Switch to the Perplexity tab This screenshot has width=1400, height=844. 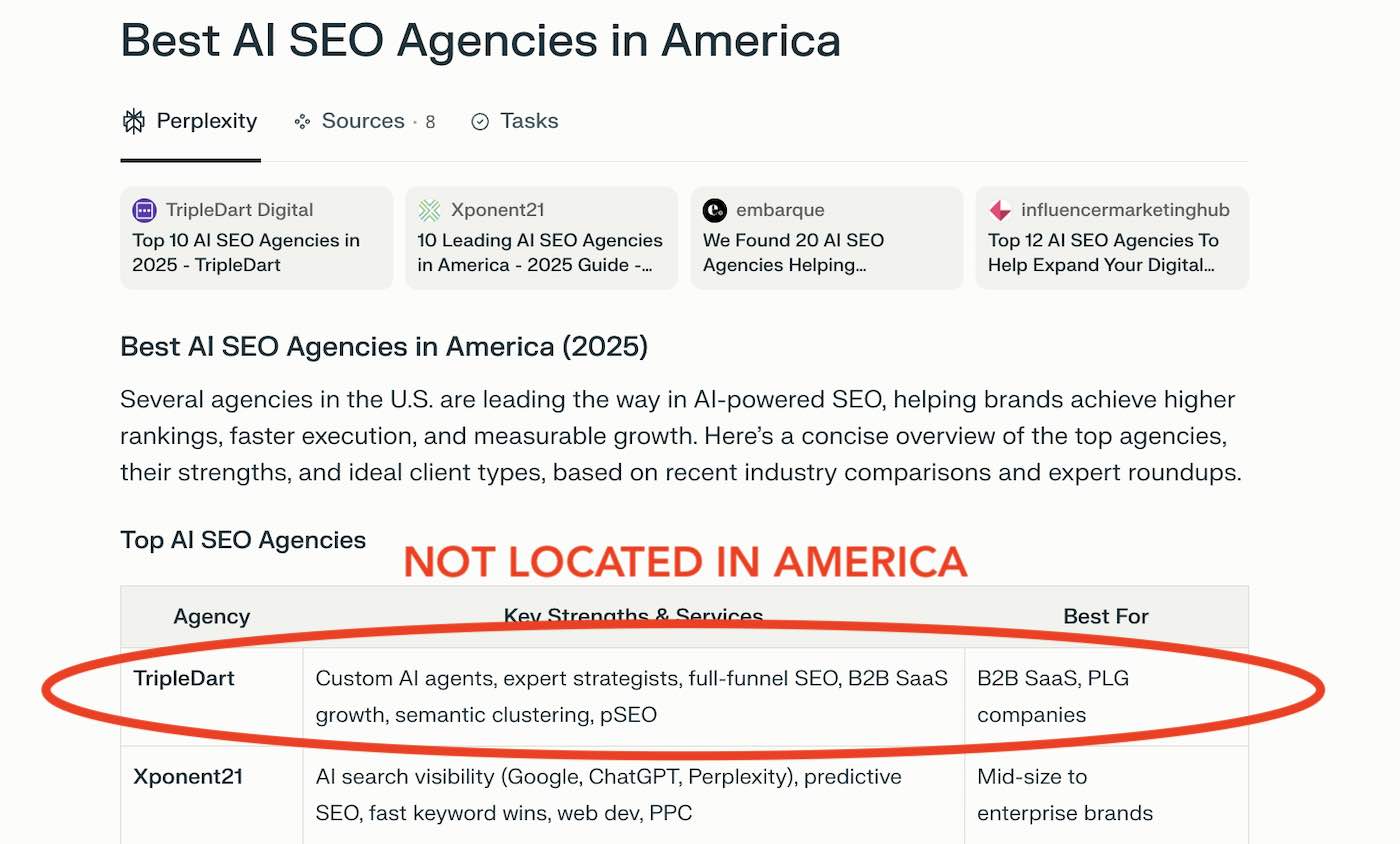pyautogui.click(x=190, y=122)
